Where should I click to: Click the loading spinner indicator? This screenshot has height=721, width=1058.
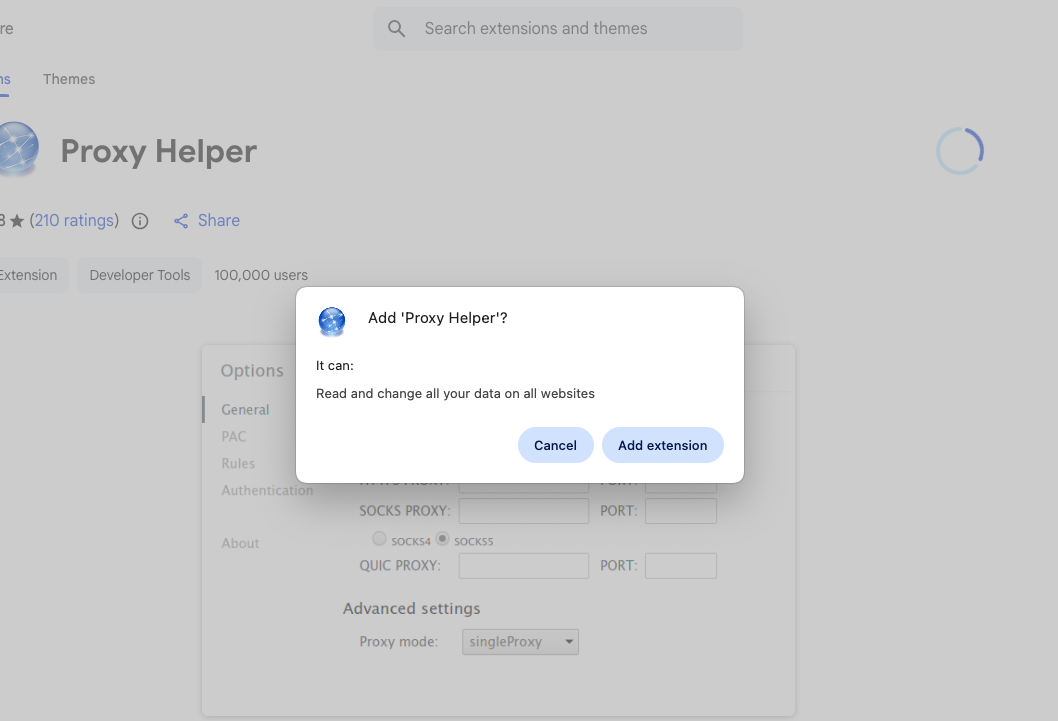[960, 151]
